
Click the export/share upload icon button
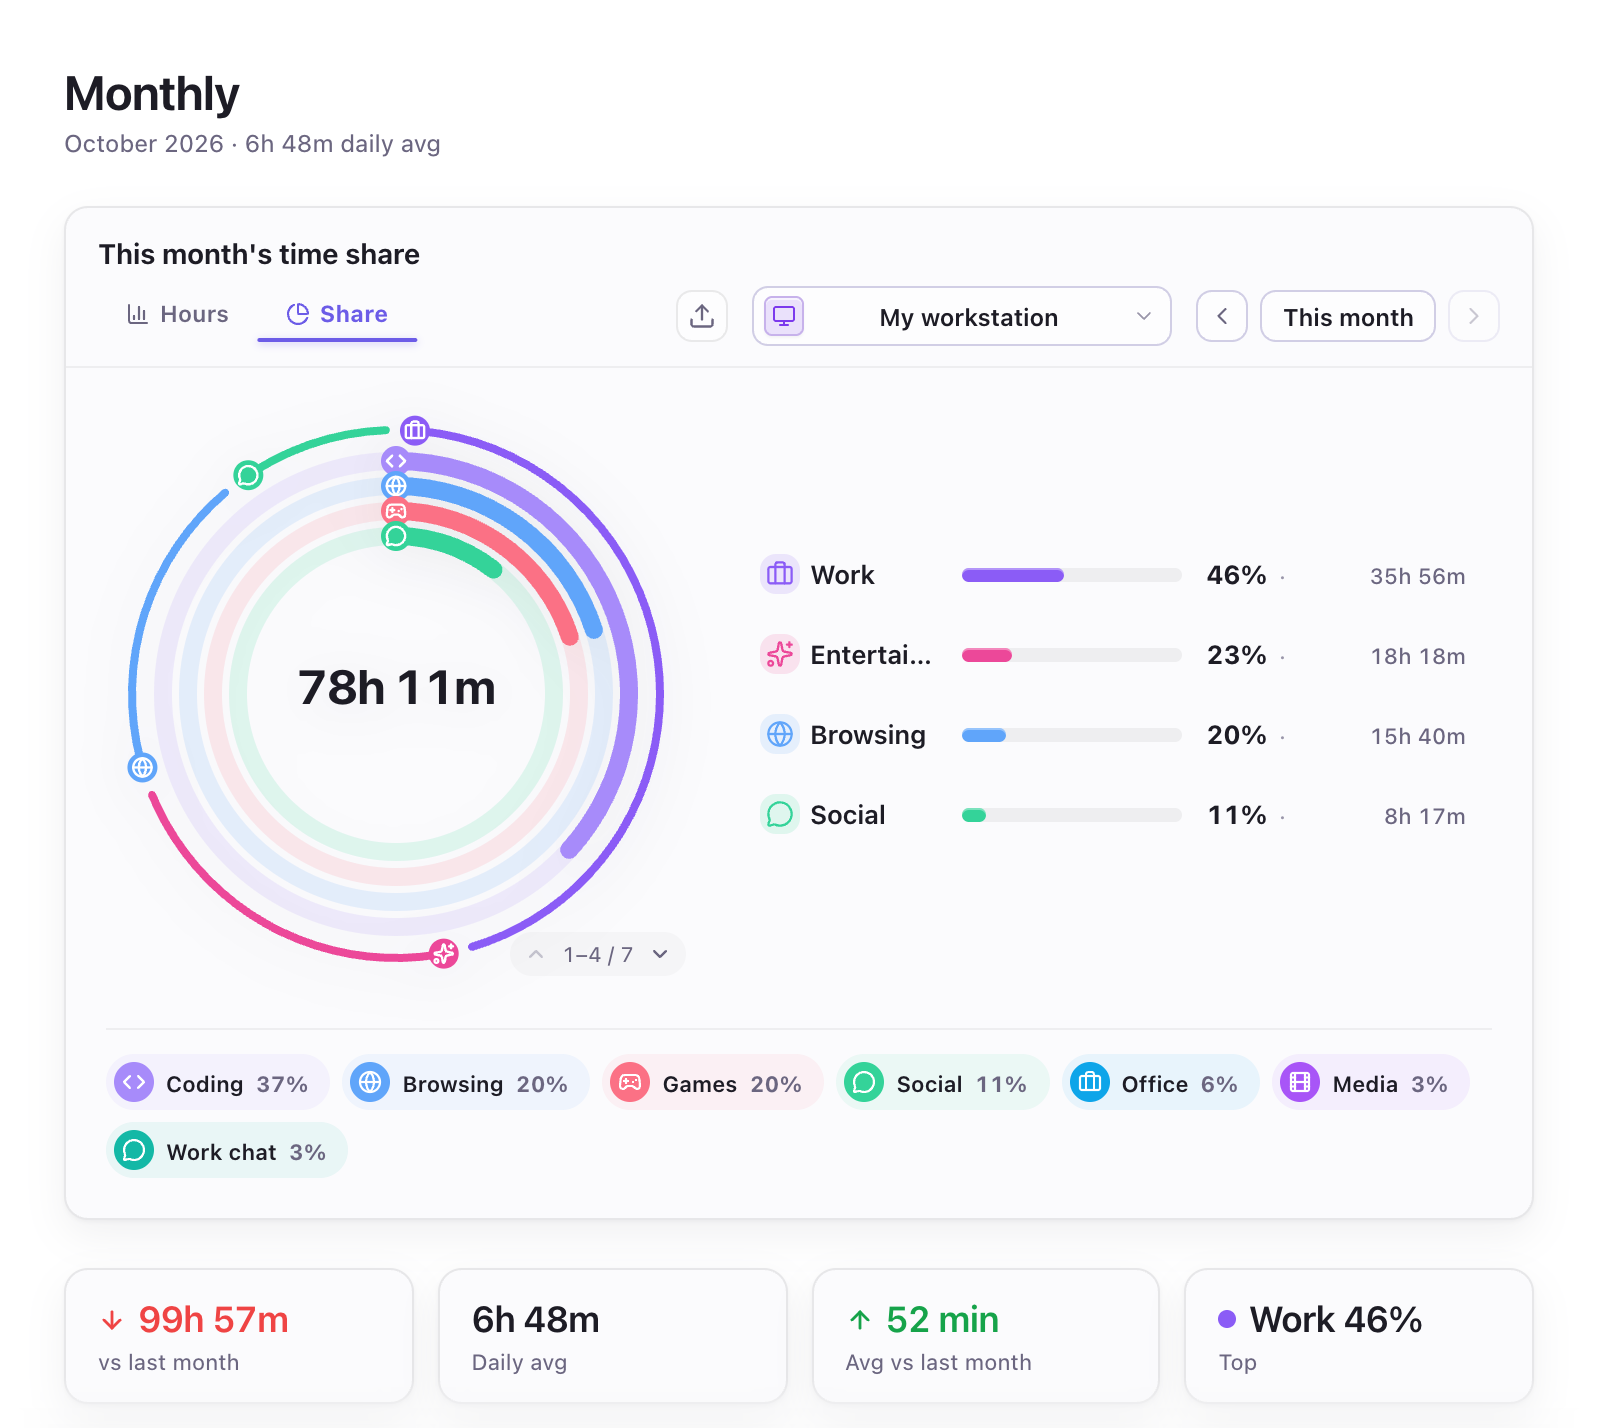702,316
